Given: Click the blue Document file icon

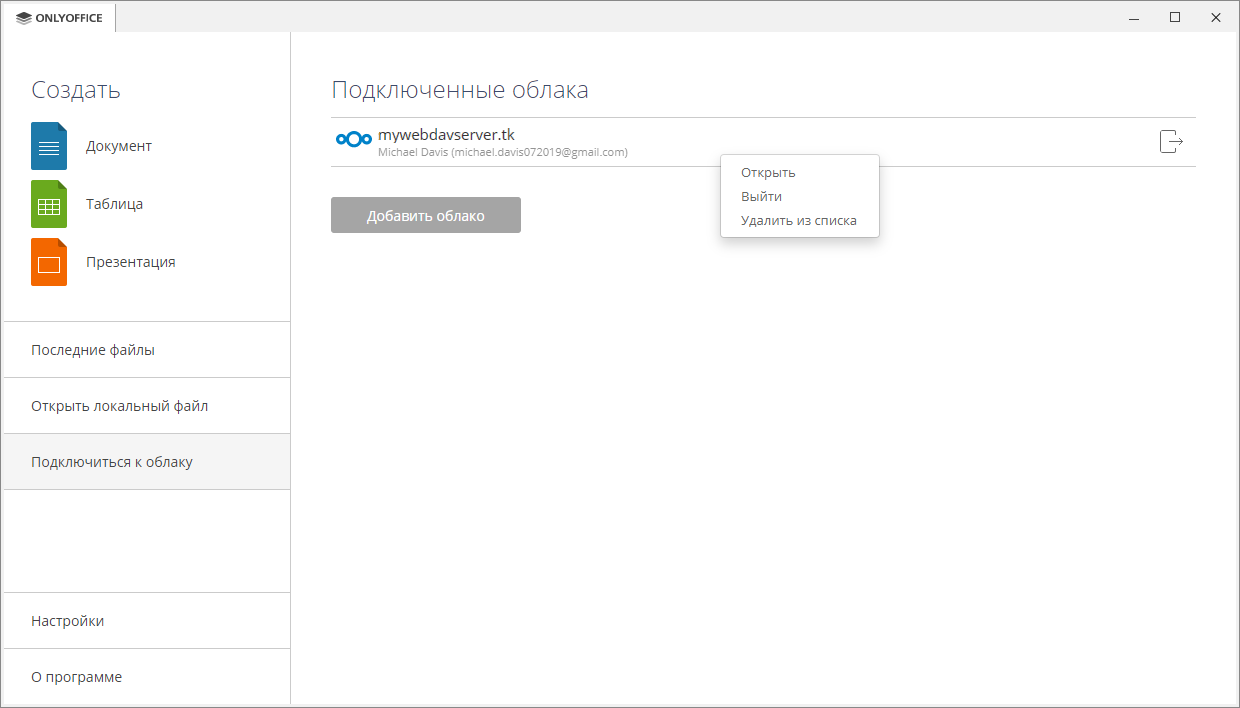Looking at the screenshot, I should point(49,146).
